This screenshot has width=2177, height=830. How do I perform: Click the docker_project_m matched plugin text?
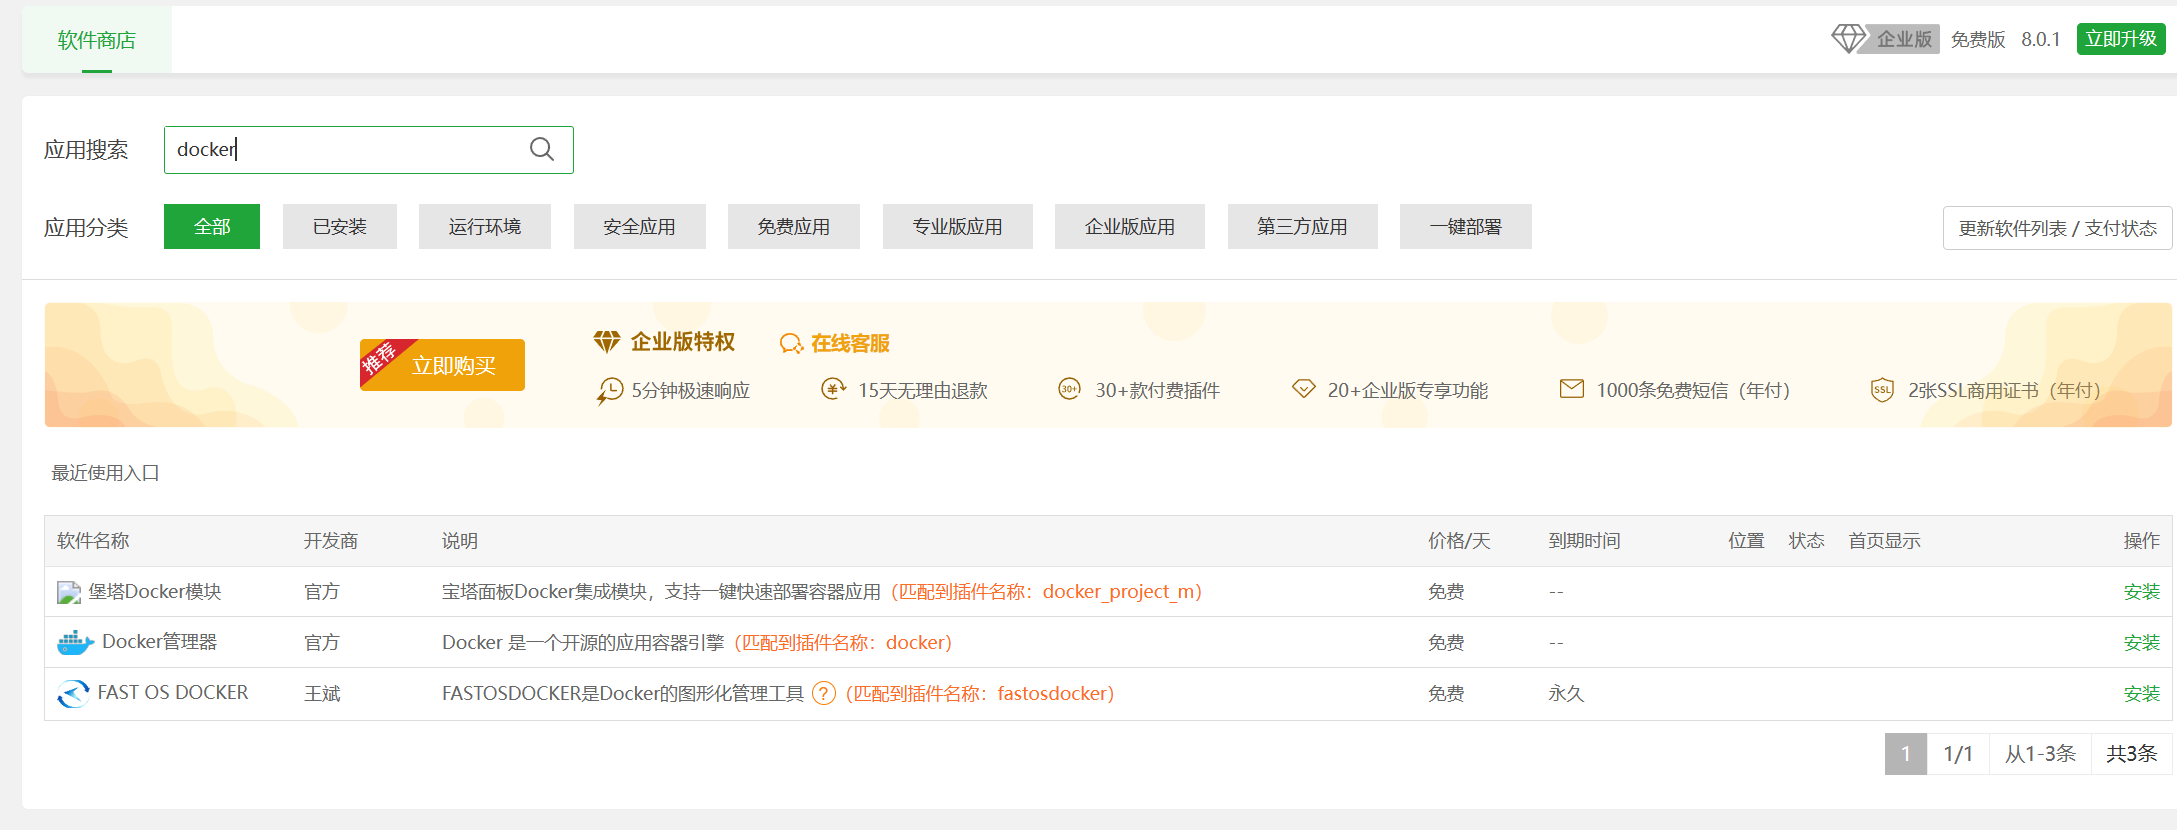1119,592
